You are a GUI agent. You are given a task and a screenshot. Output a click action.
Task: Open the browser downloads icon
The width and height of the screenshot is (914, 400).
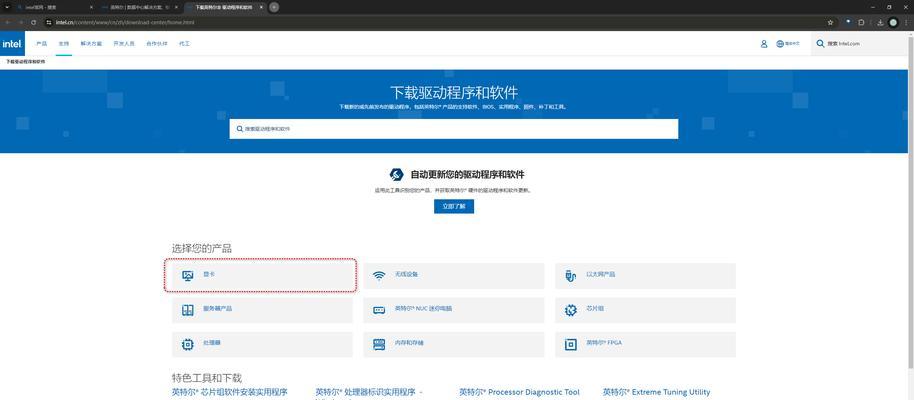880,22
